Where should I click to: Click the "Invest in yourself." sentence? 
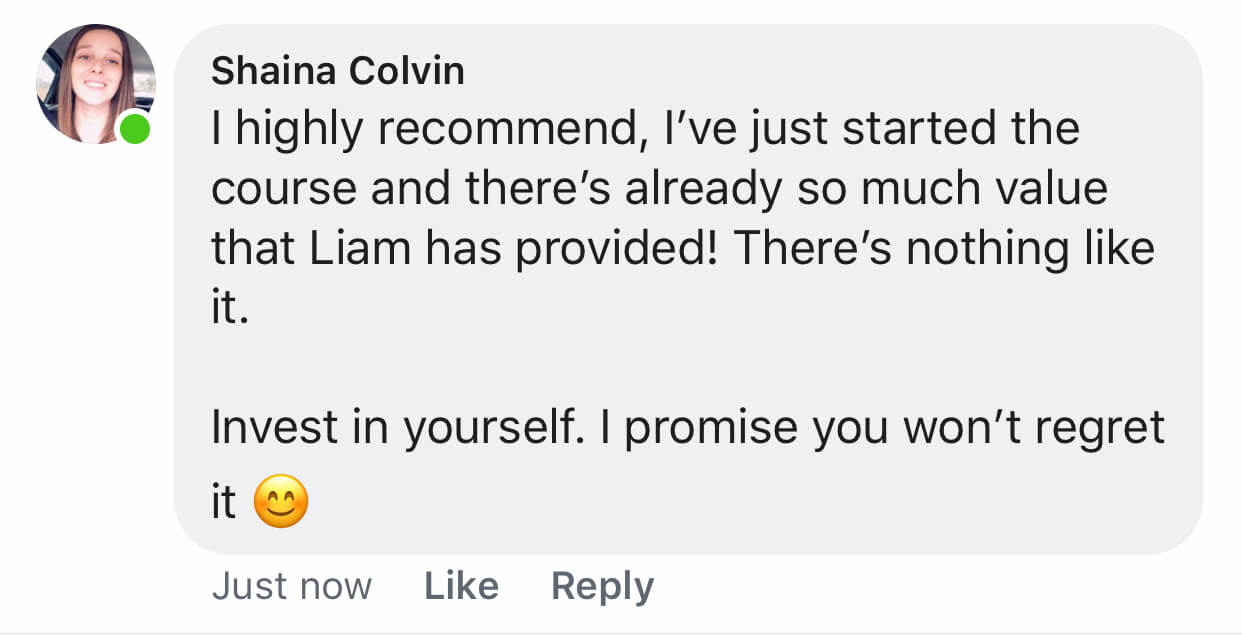pyautogui.click(x=396, y=428)
